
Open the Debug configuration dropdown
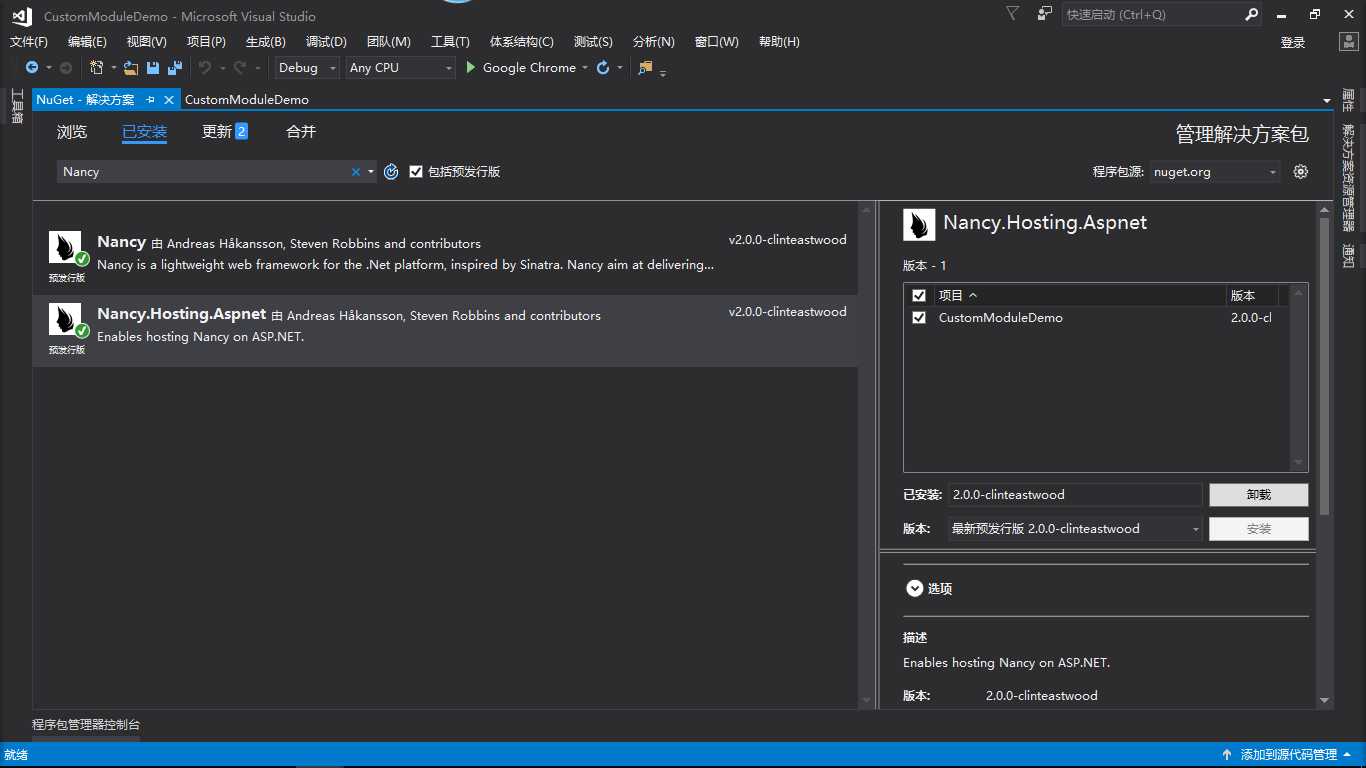[308, 68]
